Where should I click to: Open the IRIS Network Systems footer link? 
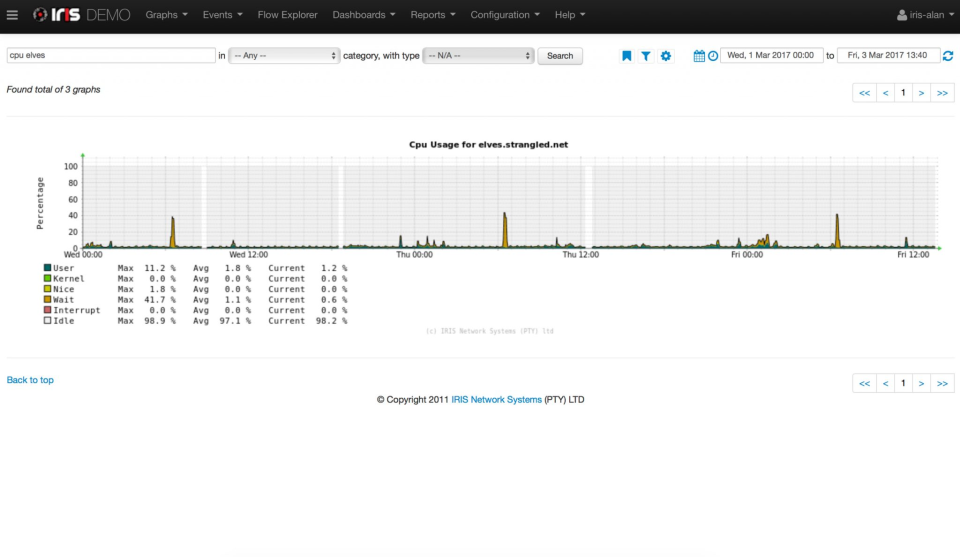(x=496, y=400)
